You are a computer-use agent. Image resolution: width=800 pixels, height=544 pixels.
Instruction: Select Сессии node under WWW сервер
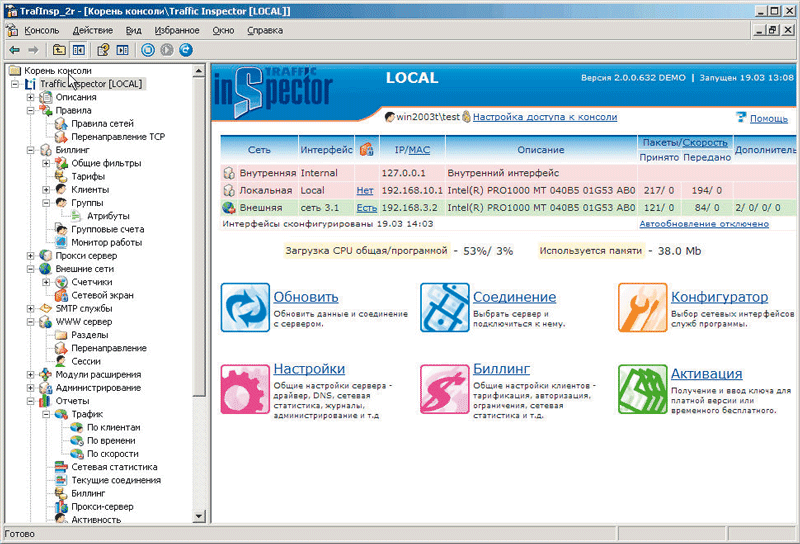(86, 361)
